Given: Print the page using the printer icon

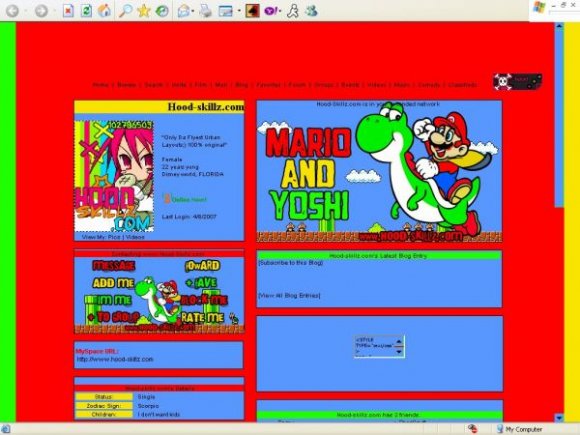Looking at the screenshot, I should [x=206, y=11].
